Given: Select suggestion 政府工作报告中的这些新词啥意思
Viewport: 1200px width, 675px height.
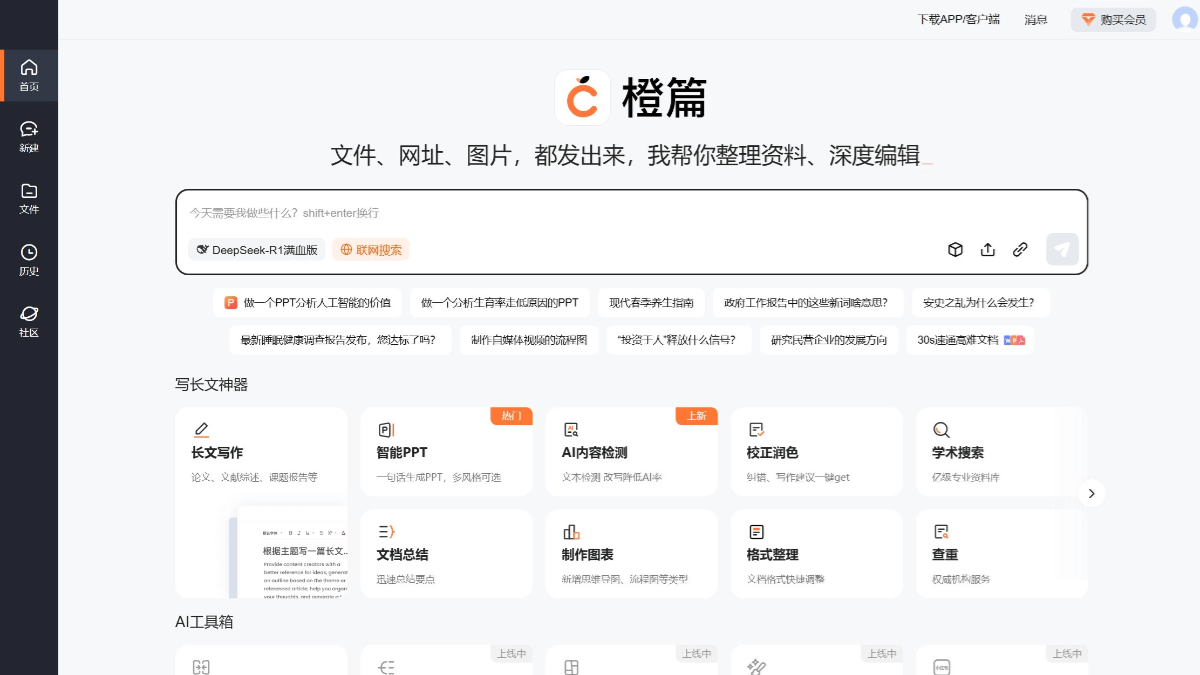Looking at the screenshot, I should point(808,302).
